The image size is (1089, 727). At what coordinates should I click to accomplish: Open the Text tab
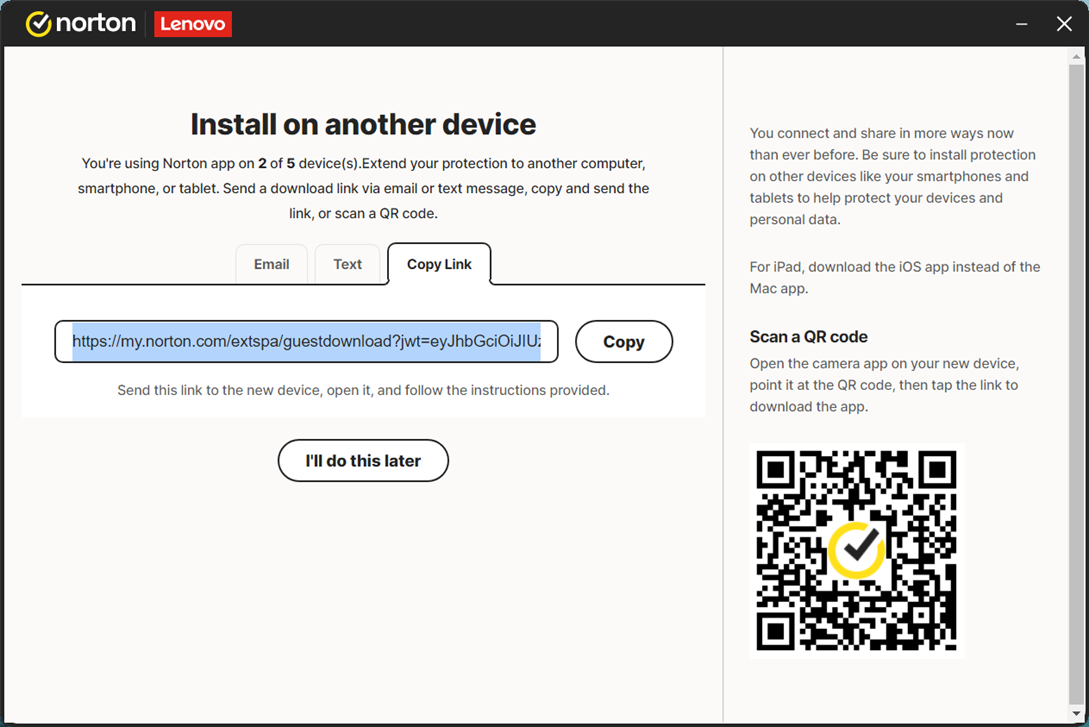(347, 265)
